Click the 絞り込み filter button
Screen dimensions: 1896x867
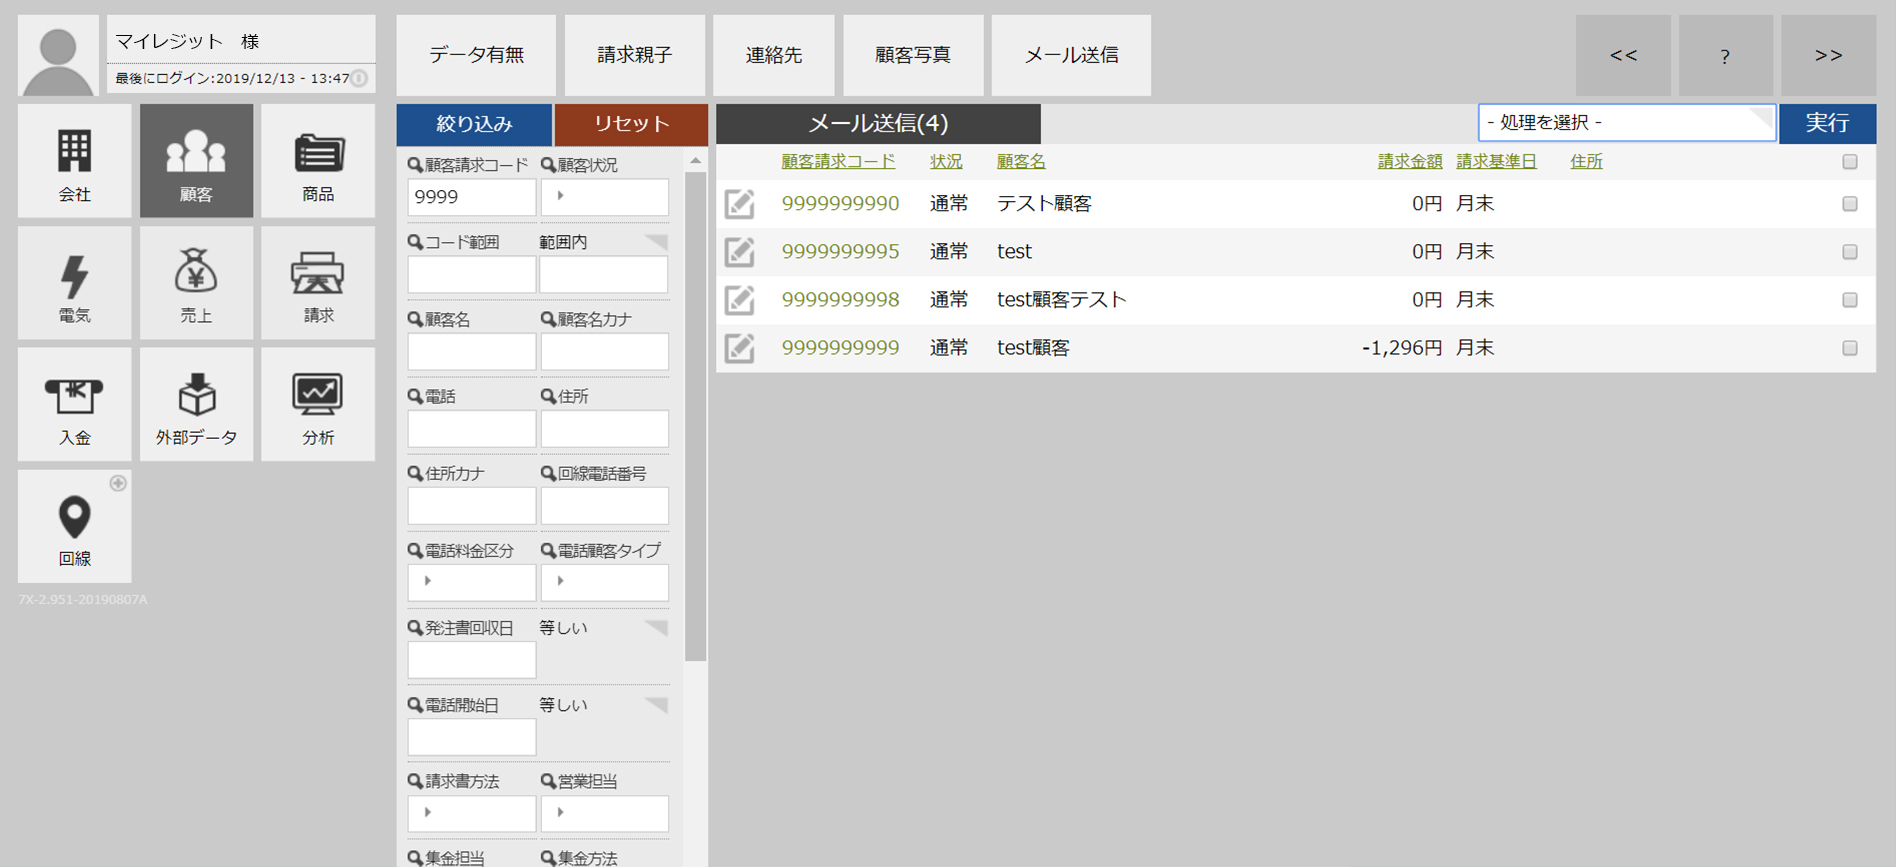(x=474, y=124)
